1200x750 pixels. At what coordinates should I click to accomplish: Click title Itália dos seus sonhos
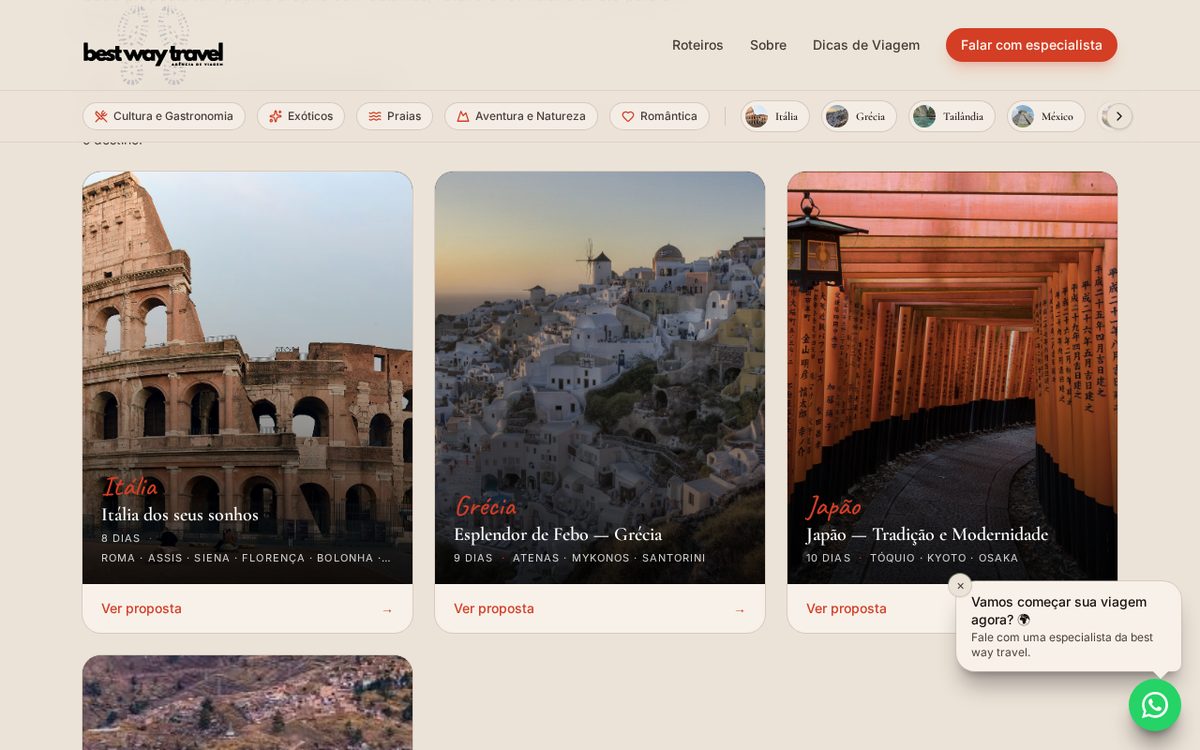[x=180, y=515]
